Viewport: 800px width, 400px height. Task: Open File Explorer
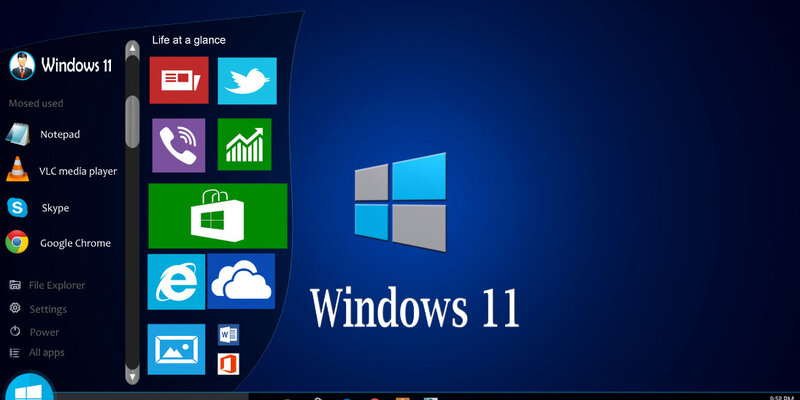(47, 285)
